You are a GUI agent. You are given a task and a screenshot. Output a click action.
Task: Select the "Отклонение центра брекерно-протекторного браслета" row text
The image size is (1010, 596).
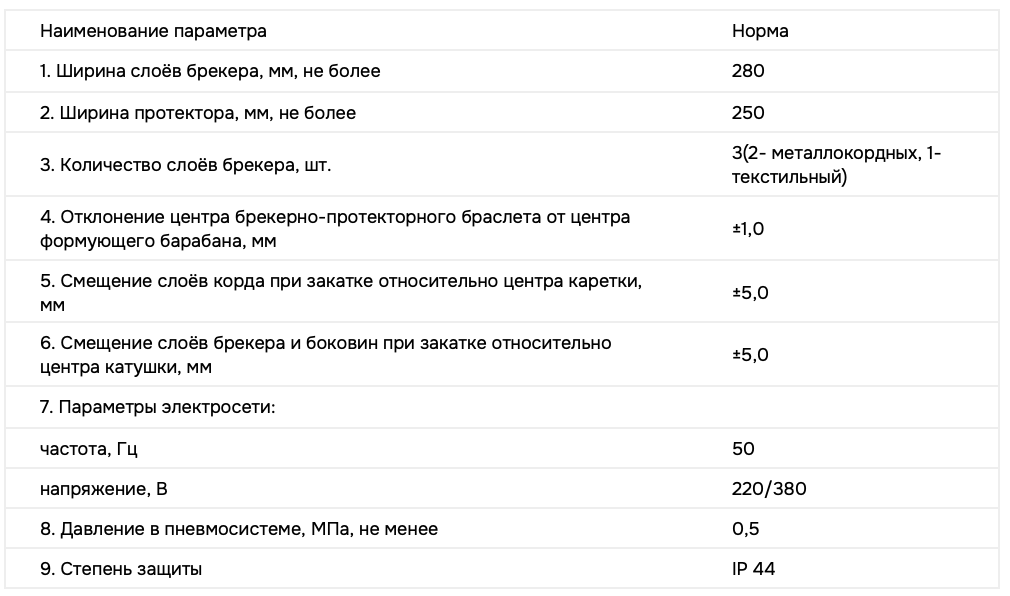point(335,228)
